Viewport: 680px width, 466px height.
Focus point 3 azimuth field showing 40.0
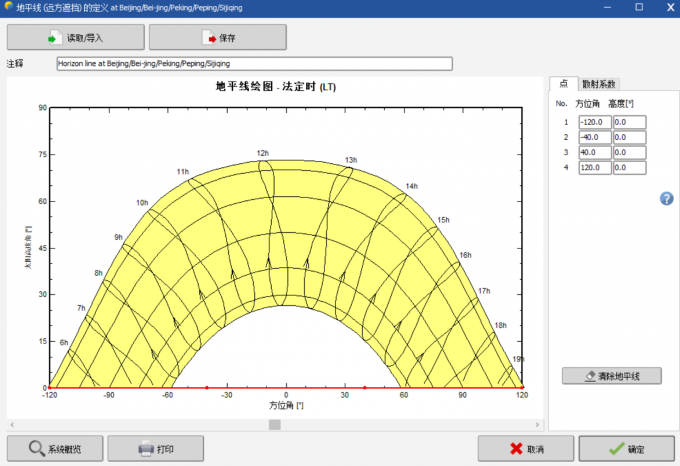coord(593,152)
